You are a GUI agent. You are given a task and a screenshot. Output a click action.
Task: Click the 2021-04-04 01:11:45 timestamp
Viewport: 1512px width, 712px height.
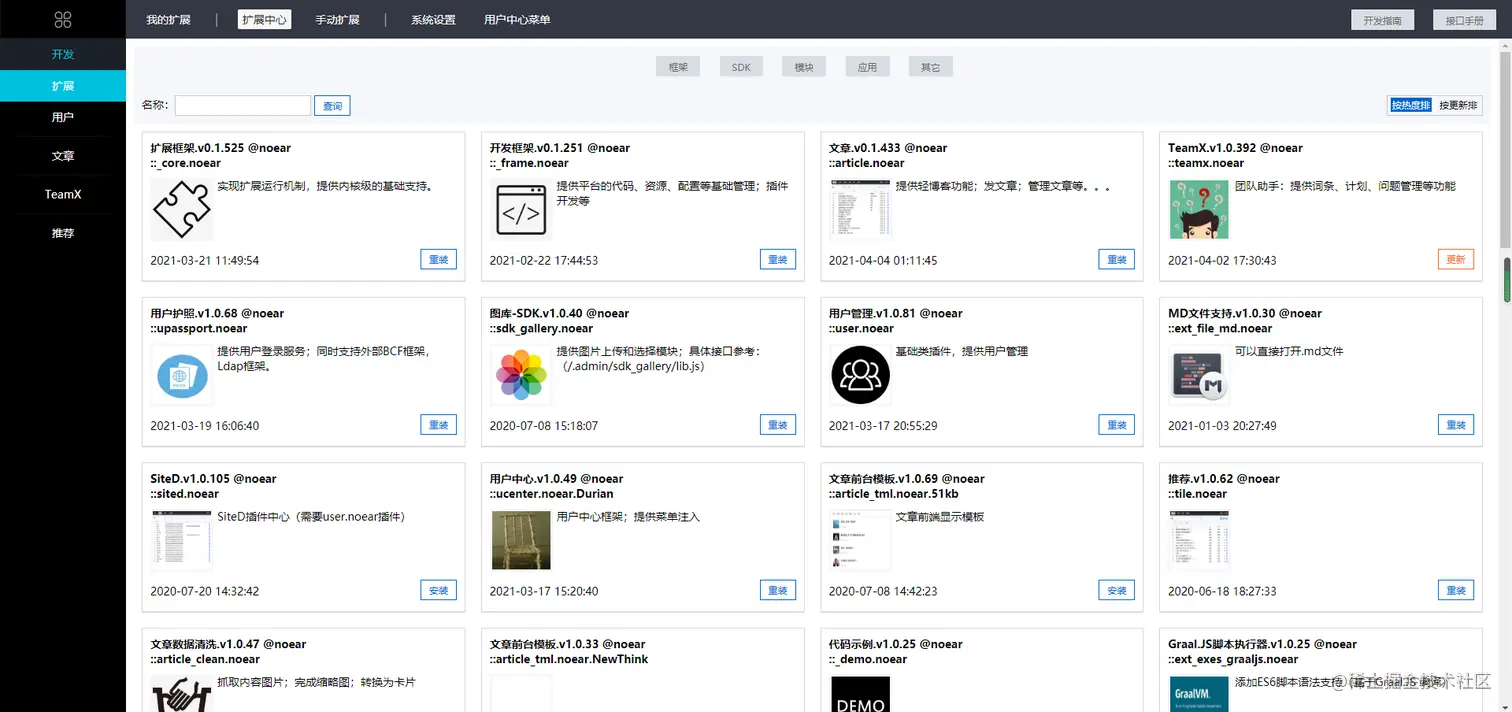coord(883,260)
